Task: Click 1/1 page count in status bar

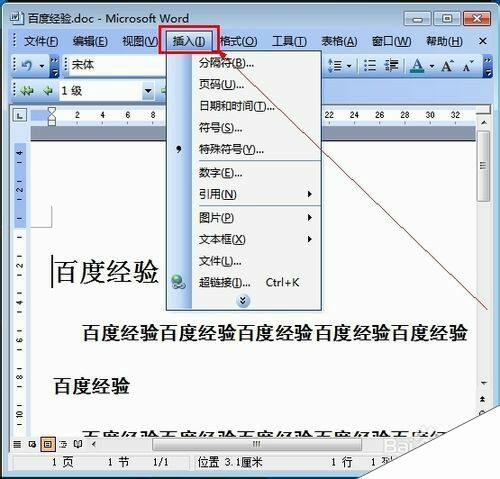Action: pyautogui.click(x=161, y=462)
